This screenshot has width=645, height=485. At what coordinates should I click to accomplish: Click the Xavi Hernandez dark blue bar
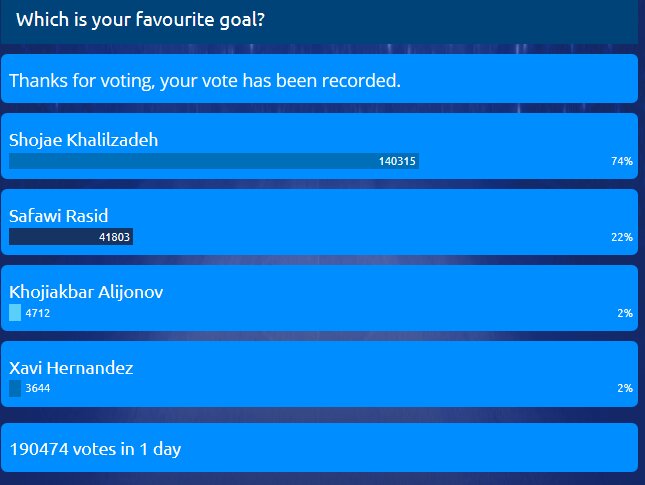coord(15,389)
